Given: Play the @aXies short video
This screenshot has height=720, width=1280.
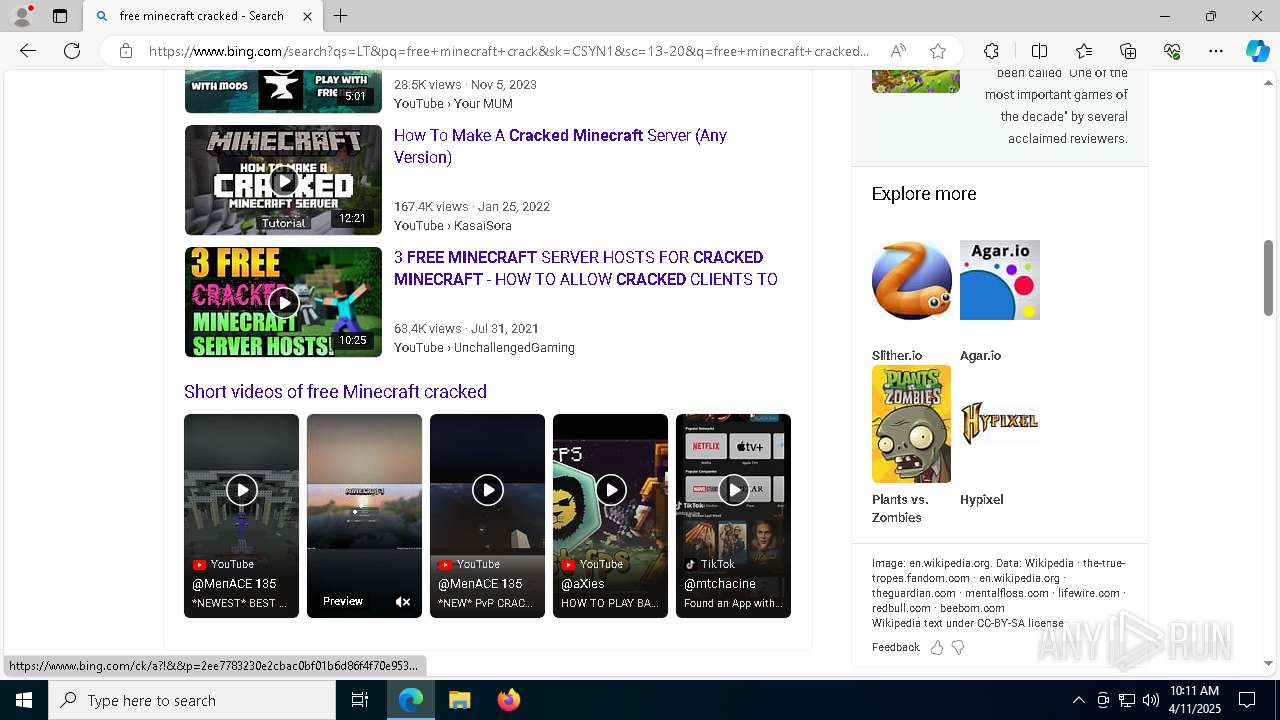Looking at the screenshot, I should pyautogui.click(x=610, y=516).
